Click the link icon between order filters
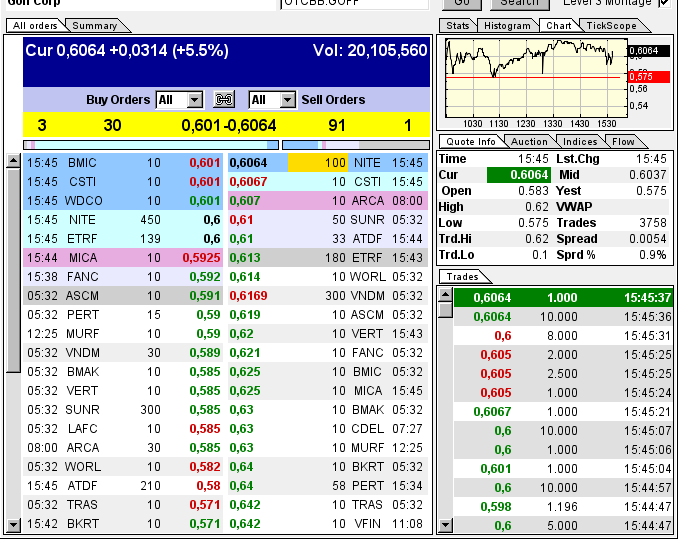 [x=224, y=99]
